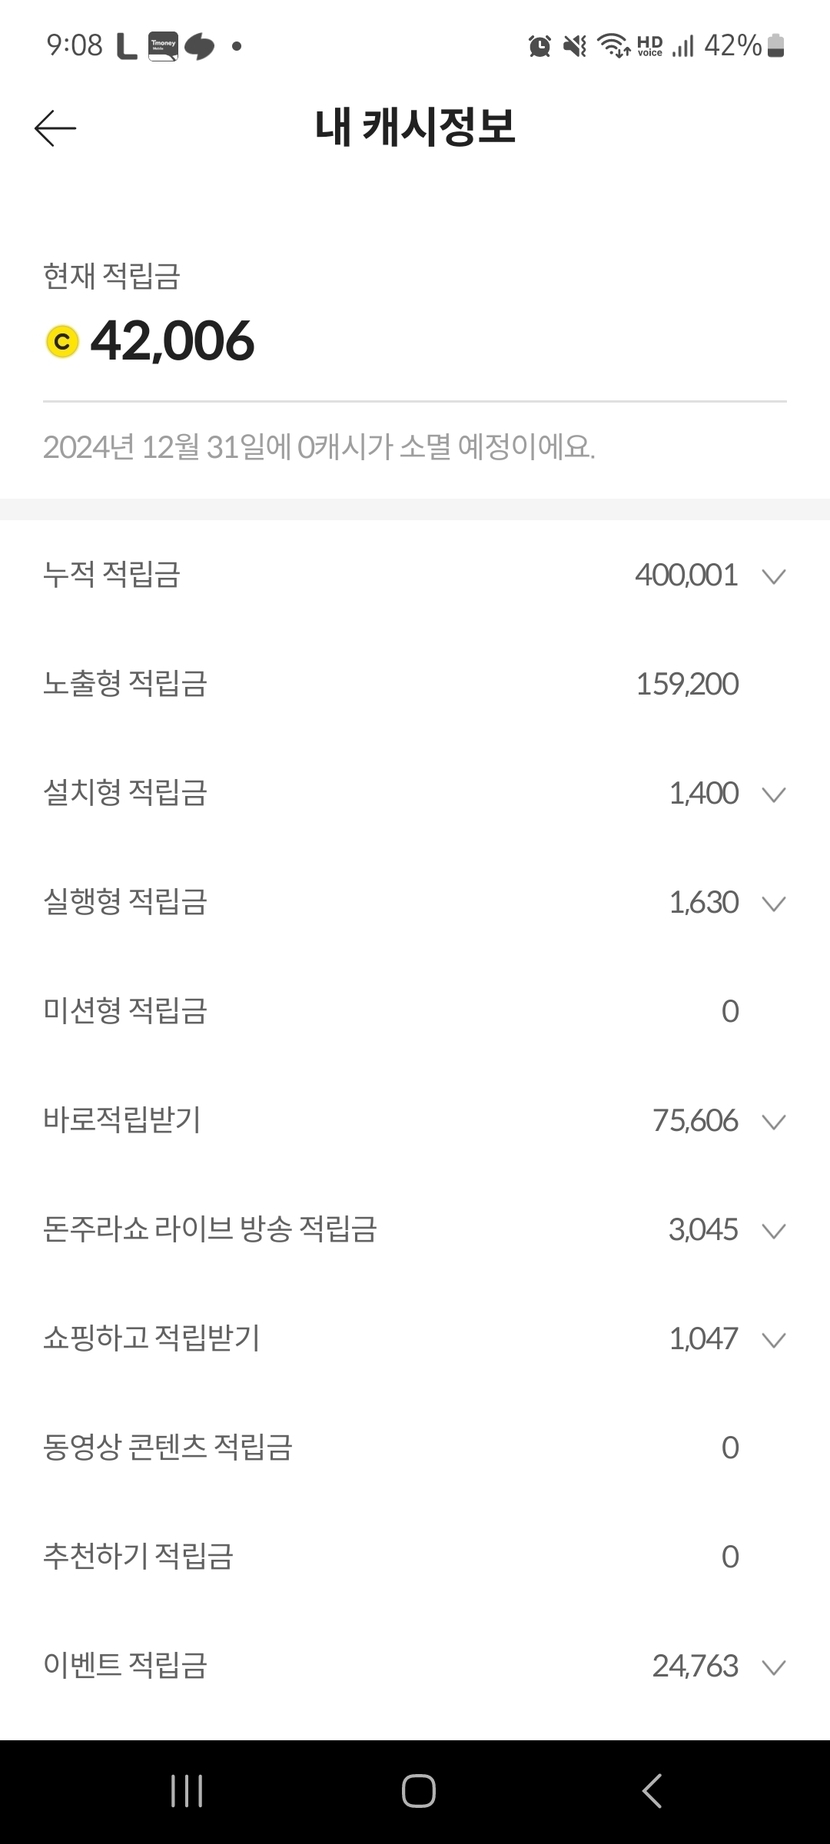The image size is (830, 1844).
Task: Tap the yellow cash coin icon
Action: pos(62,342)
